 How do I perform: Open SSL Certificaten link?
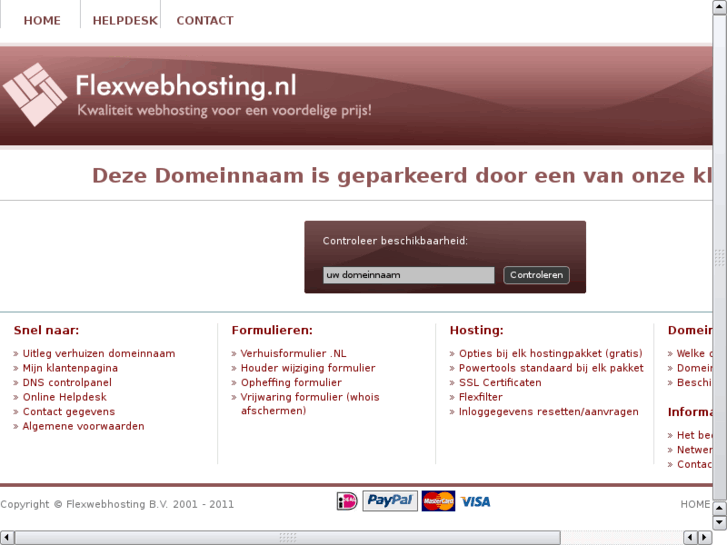point(500,382)
